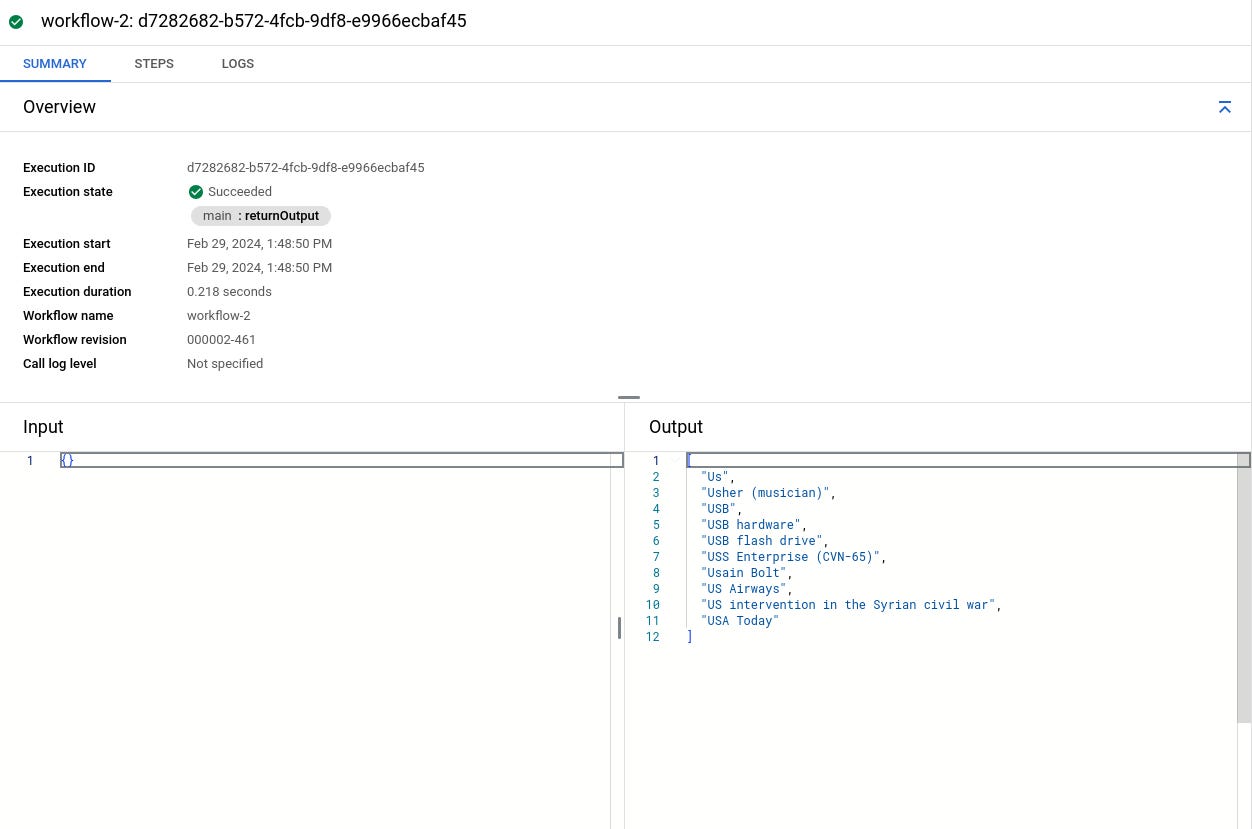
Task: Click the 0.218 seconds duration value
Action: [x=229, y=292]
